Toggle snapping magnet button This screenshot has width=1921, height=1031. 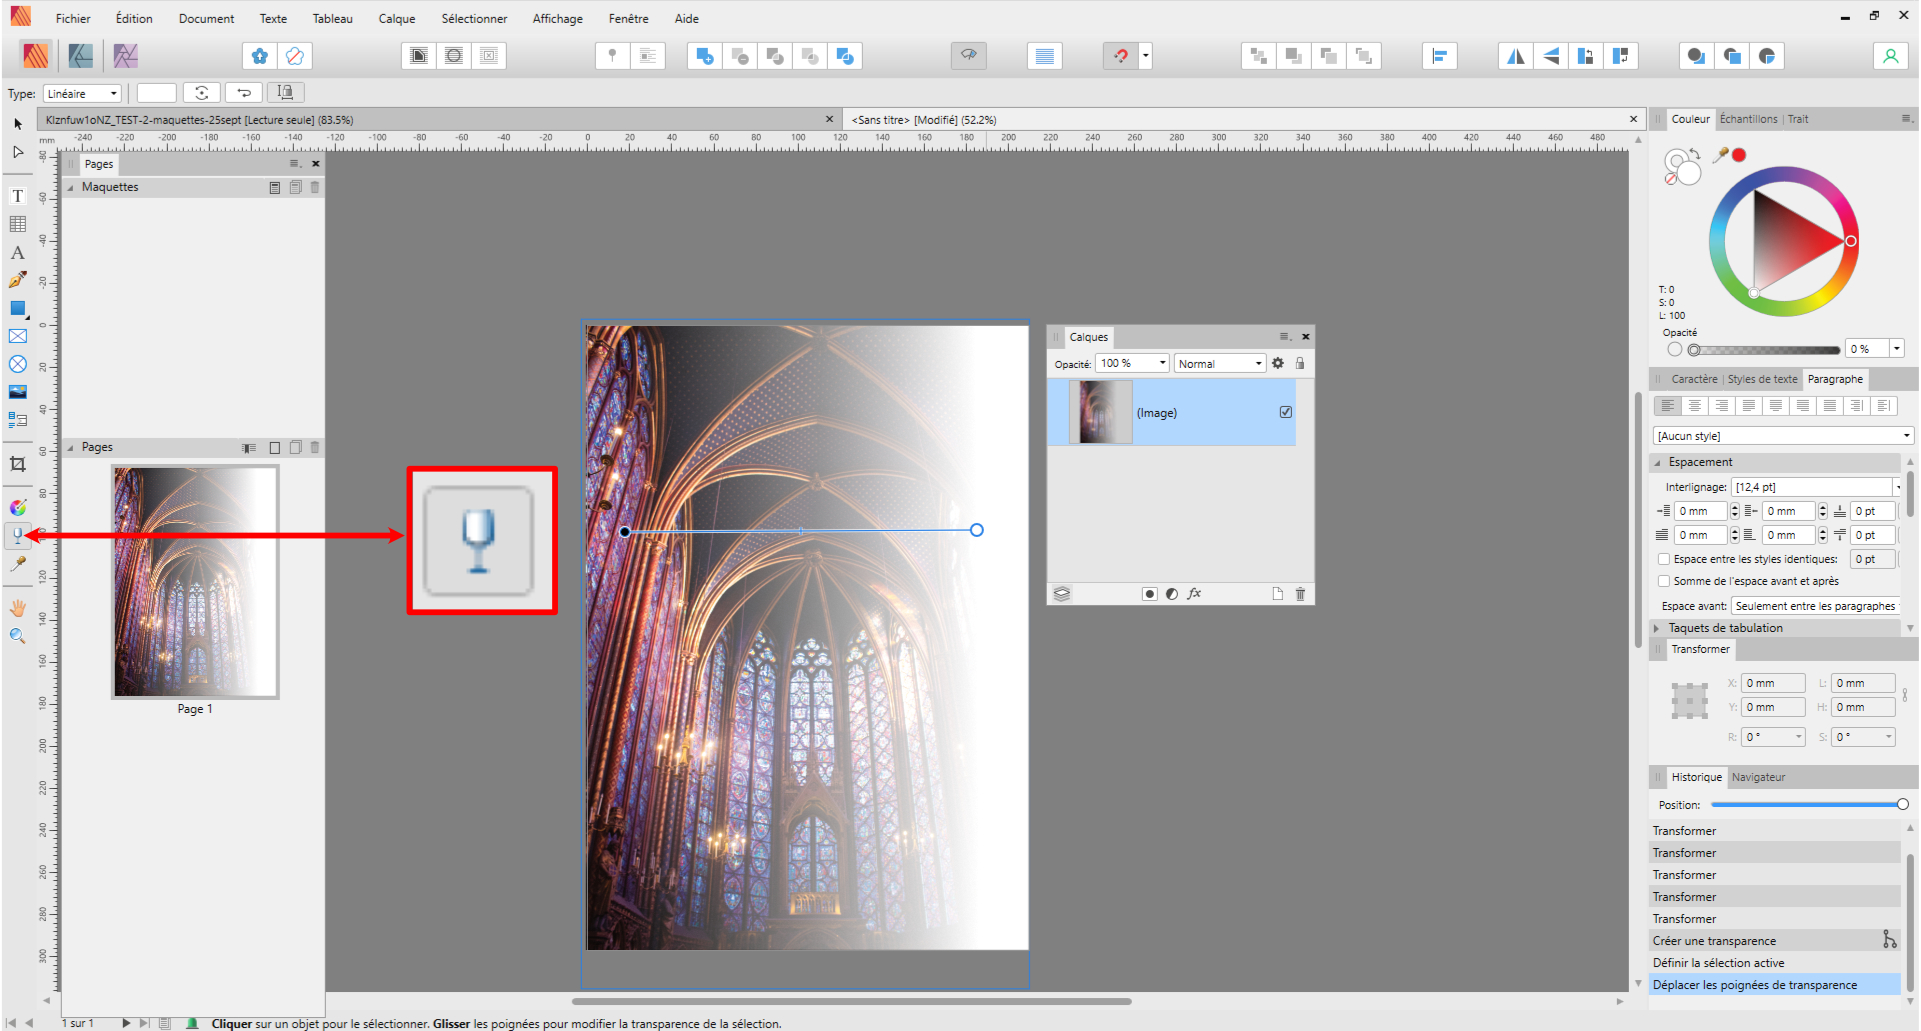pos(1121,56)
